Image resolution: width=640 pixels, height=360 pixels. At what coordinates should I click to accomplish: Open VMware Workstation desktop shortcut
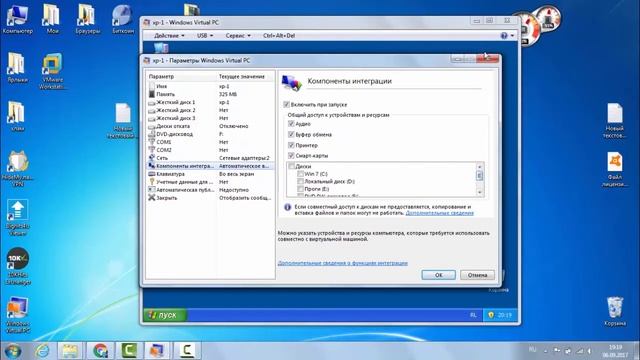tap(52, 71)
